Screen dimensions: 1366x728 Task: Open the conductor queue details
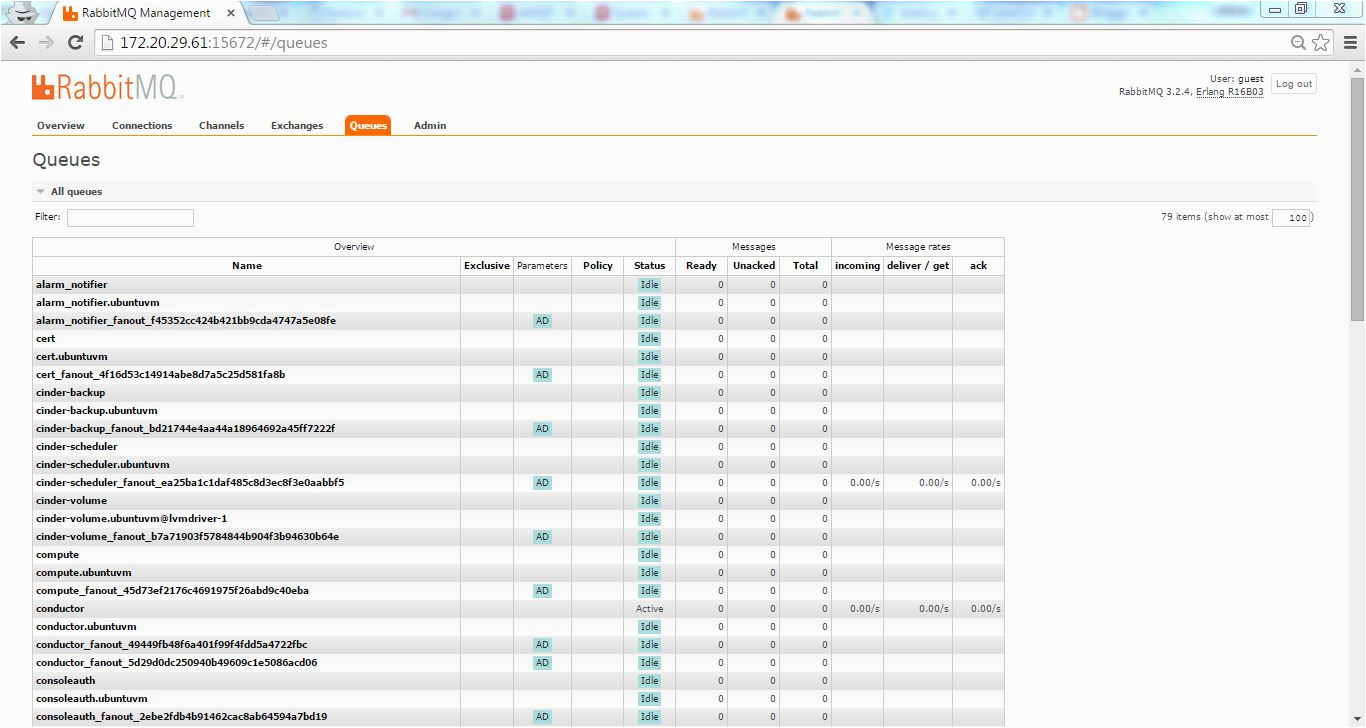tap(60, 609)
